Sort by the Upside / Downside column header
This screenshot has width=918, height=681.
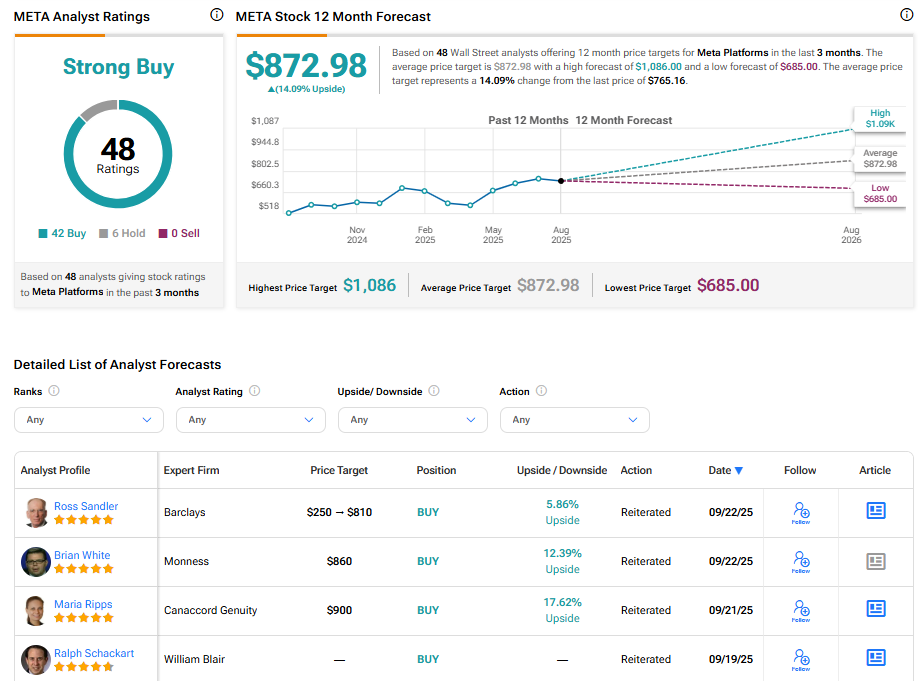click(x=562, y=470)
